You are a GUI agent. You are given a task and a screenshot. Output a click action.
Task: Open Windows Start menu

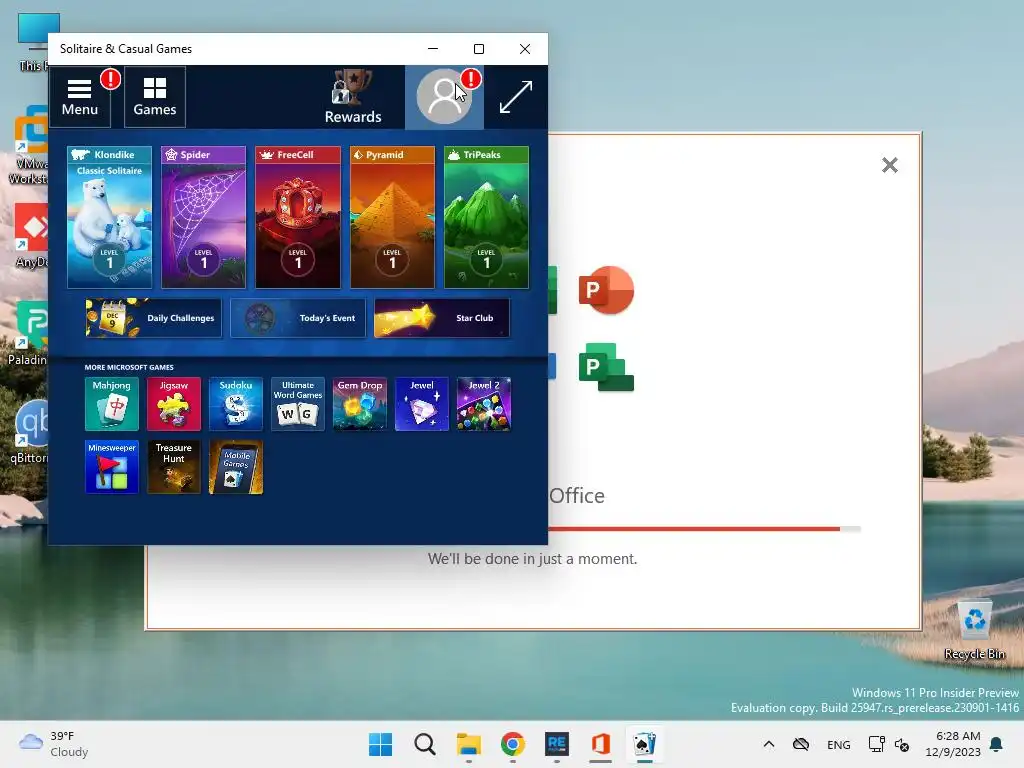pyautogui.click(x=381, y=744)
